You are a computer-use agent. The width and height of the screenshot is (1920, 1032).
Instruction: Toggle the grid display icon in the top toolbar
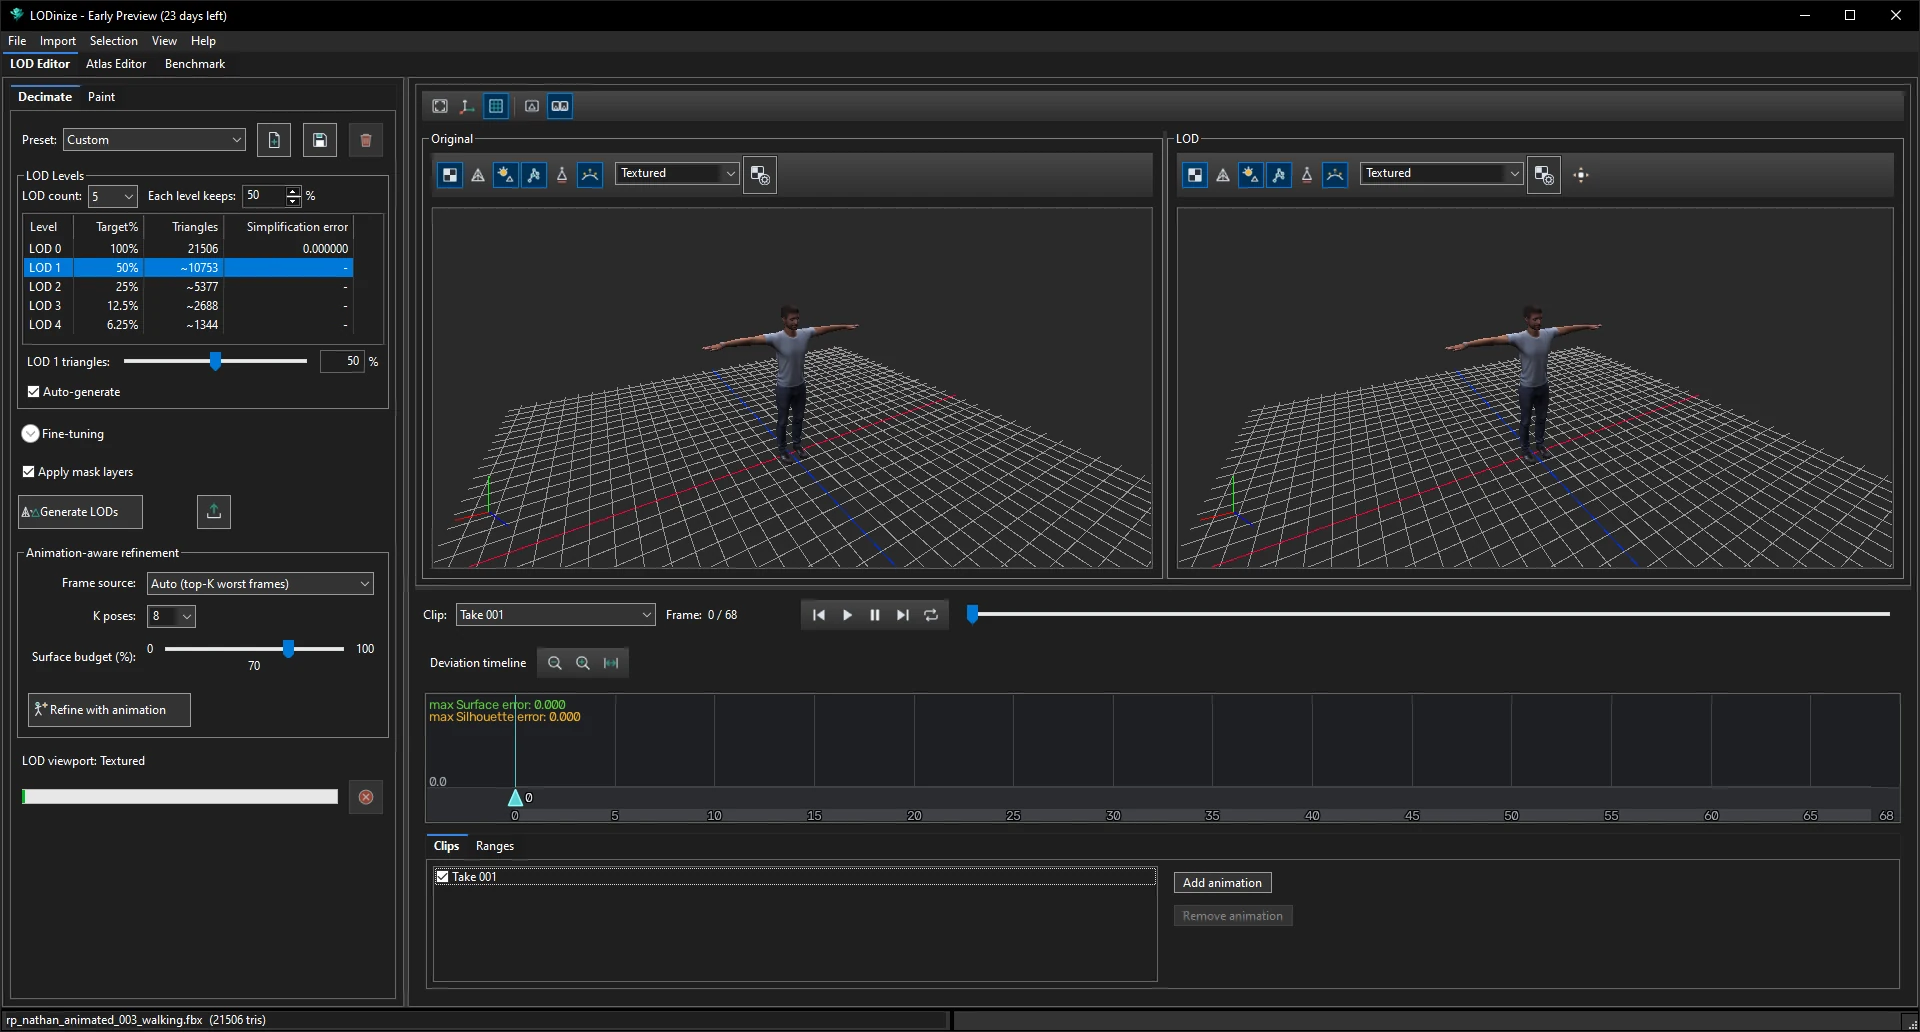click(x=496, y=106)
